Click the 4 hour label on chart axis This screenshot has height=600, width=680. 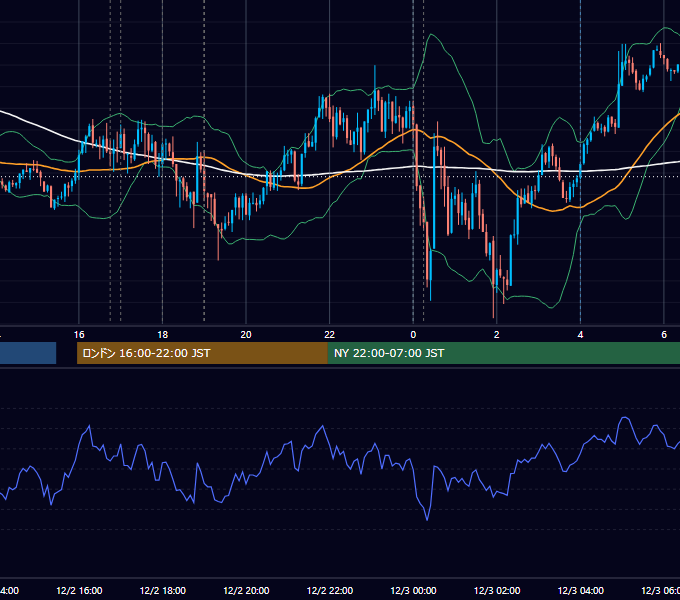coord(580,335)
